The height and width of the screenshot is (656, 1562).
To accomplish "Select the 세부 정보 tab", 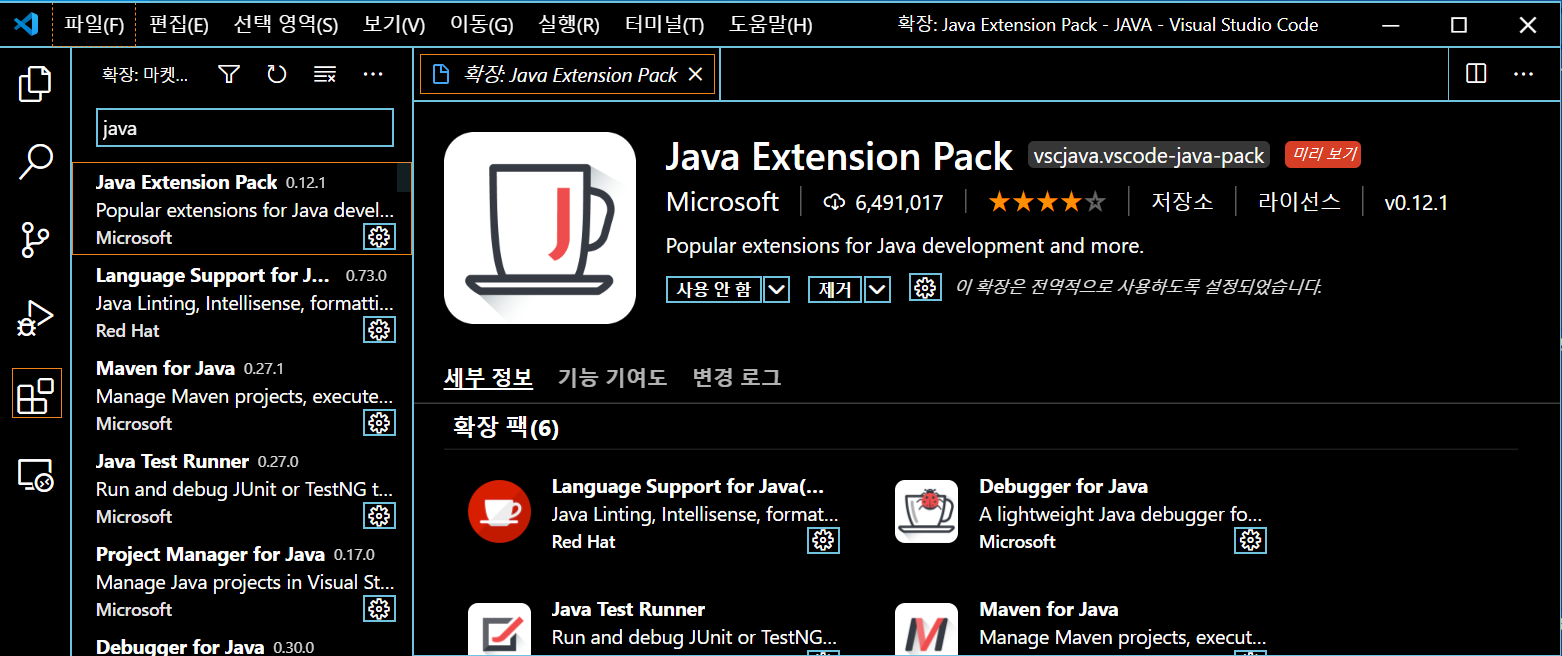I will (488, 377).
